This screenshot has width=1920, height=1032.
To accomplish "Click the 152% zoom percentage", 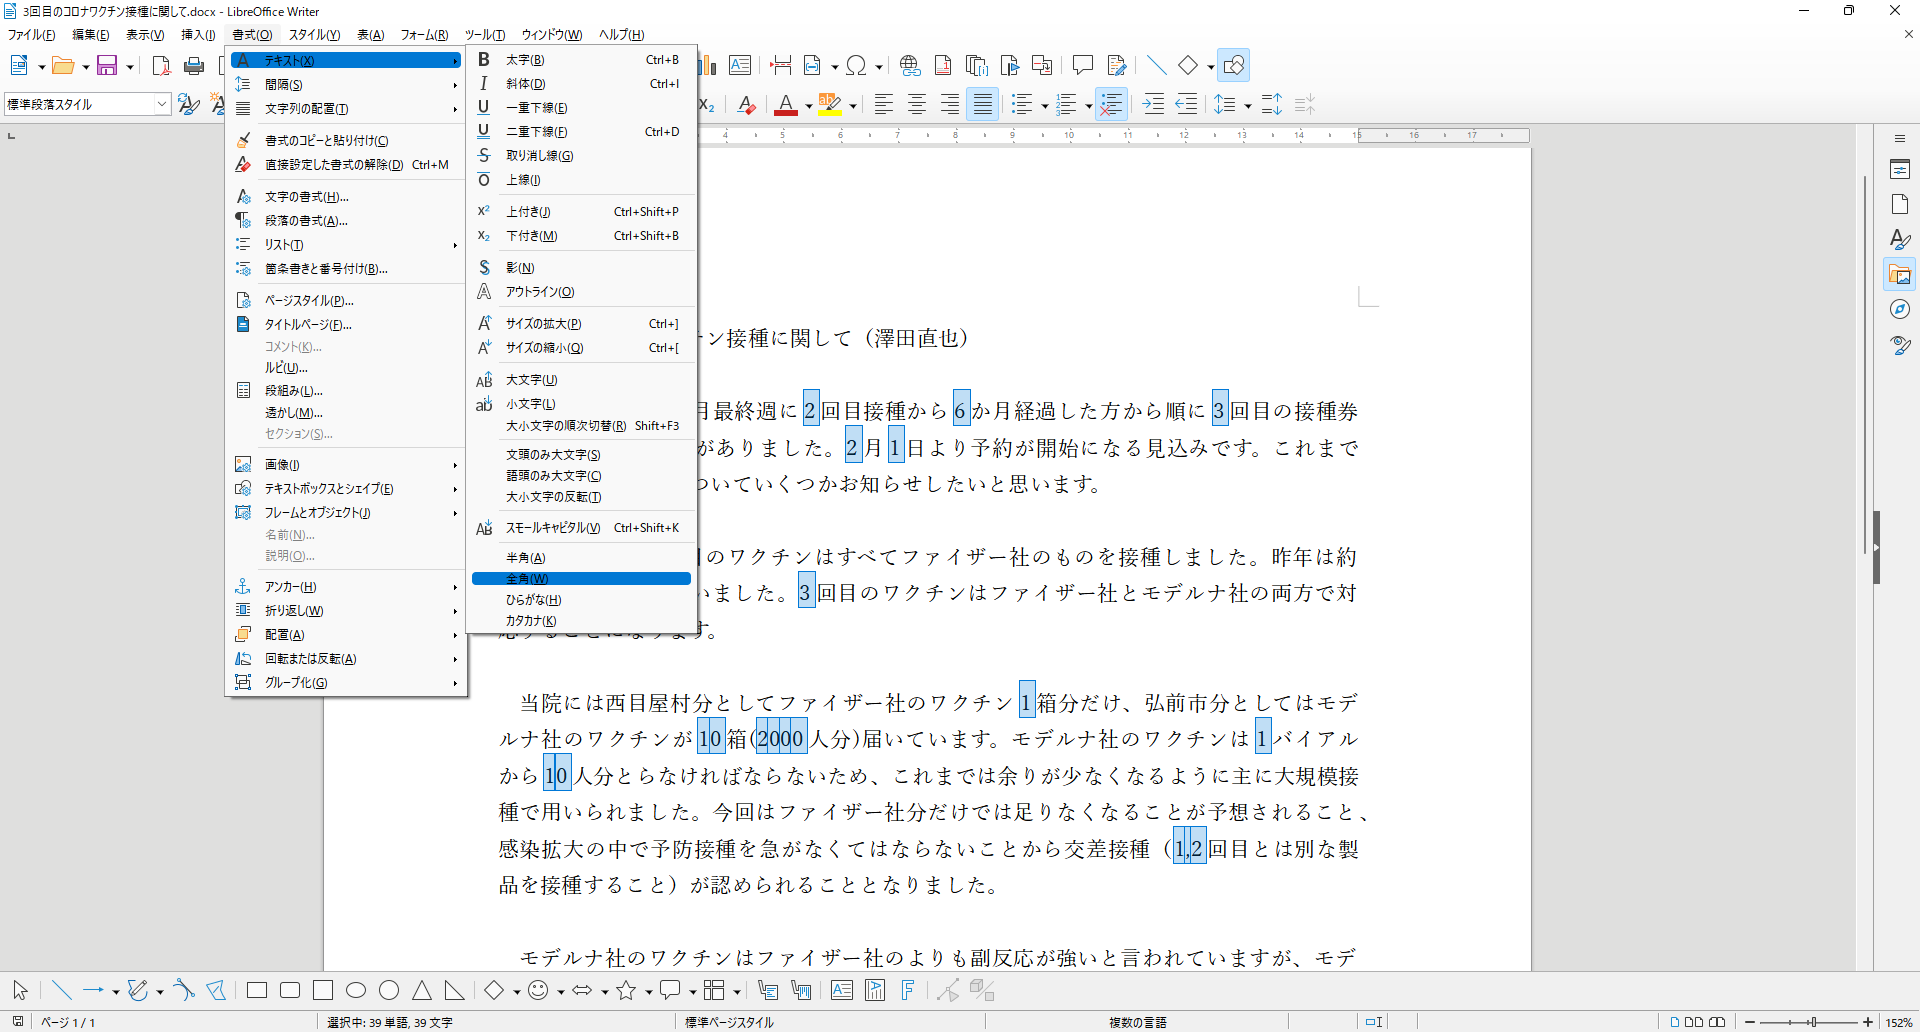I will click(x=1899, y=1022).
